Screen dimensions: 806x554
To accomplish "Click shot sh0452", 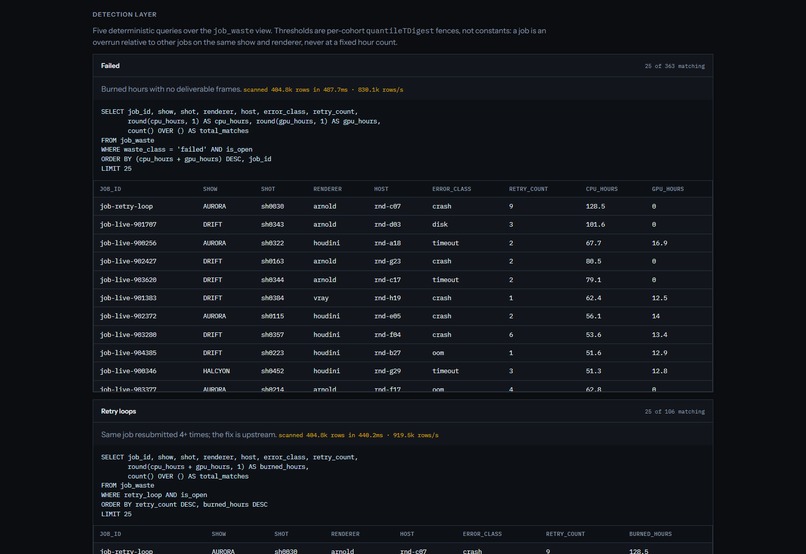I will 272,371.
